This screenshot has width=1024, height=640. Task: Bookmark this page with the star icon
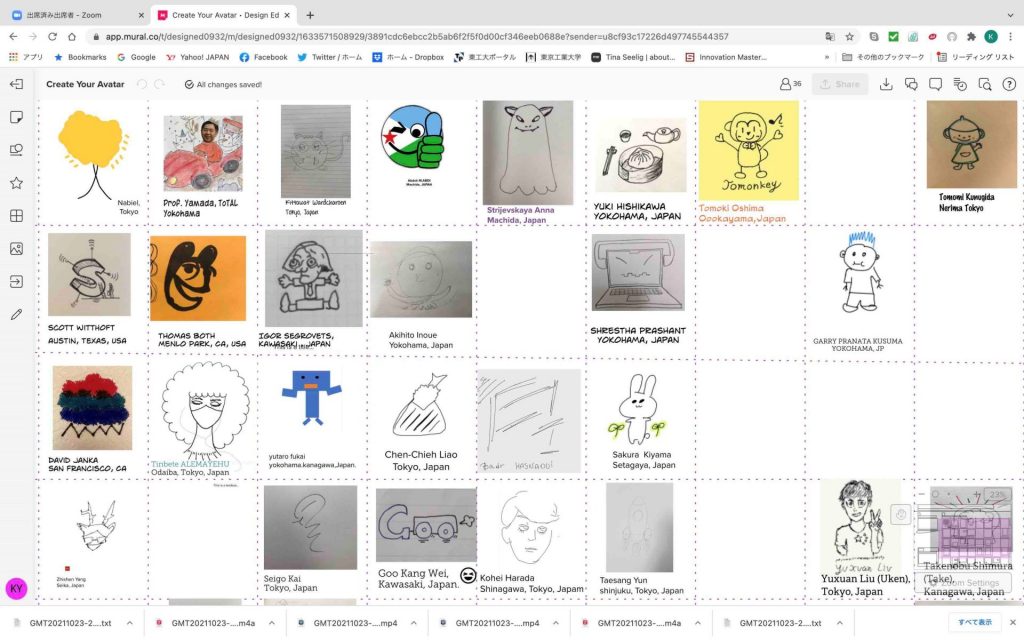pos(849,37)
